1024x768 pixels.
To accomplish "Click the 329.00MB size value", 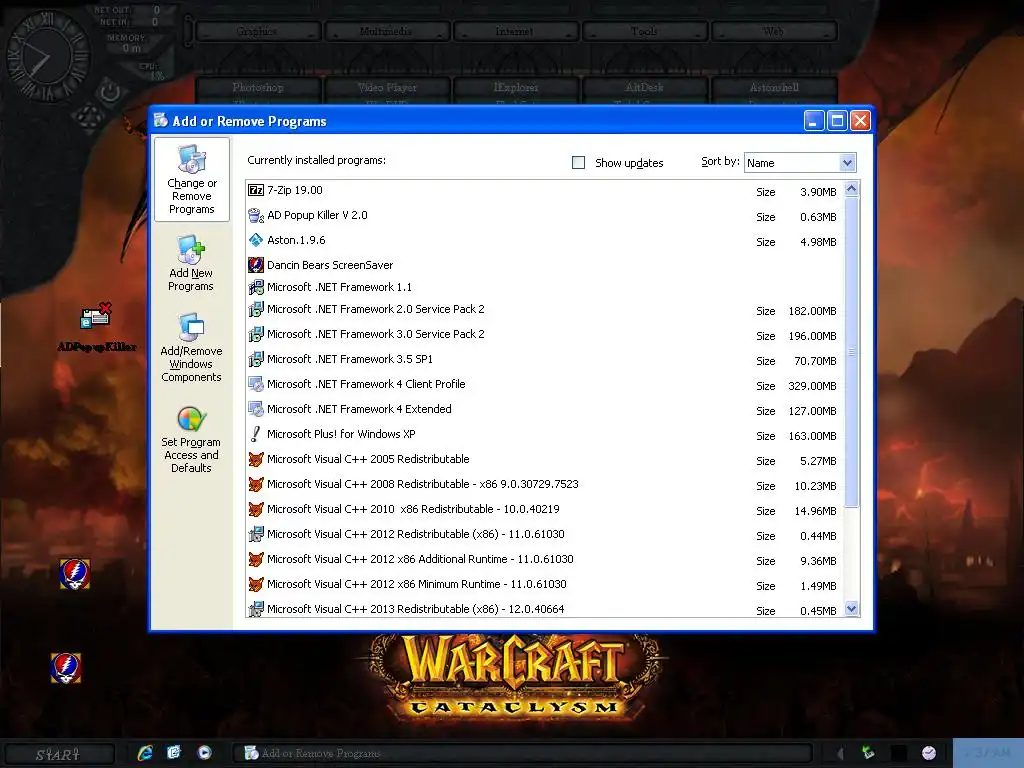I will pyautogui.click(x=812, y=386).
